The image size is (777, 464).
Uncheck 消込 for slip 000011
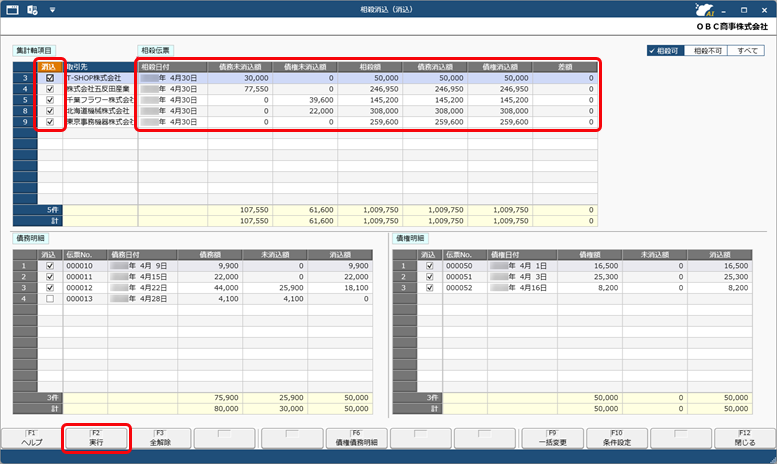(x=50, y=277)
